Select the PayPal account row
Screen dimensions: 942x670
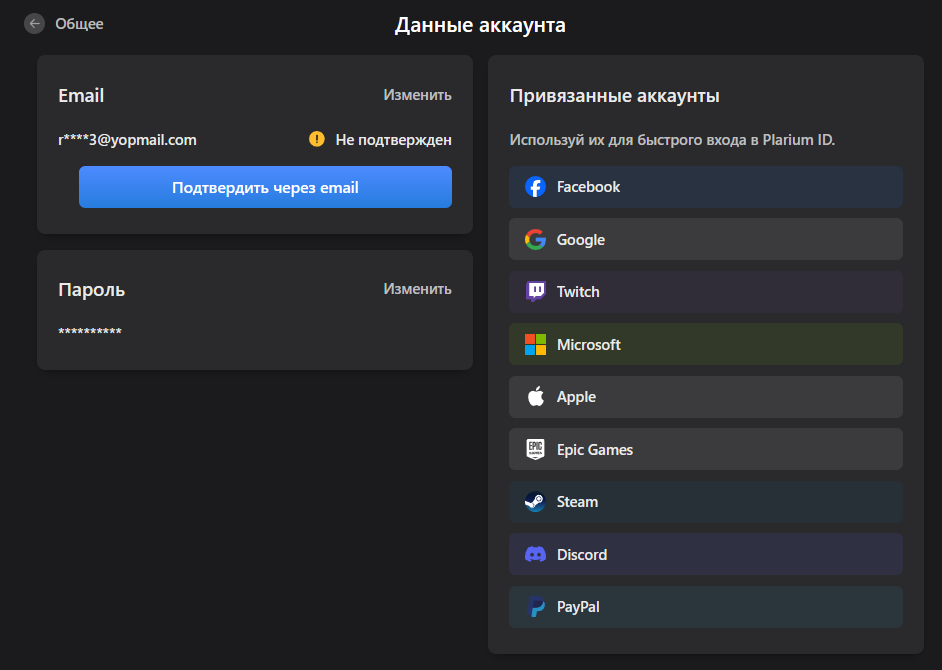(x=705, y=607)
